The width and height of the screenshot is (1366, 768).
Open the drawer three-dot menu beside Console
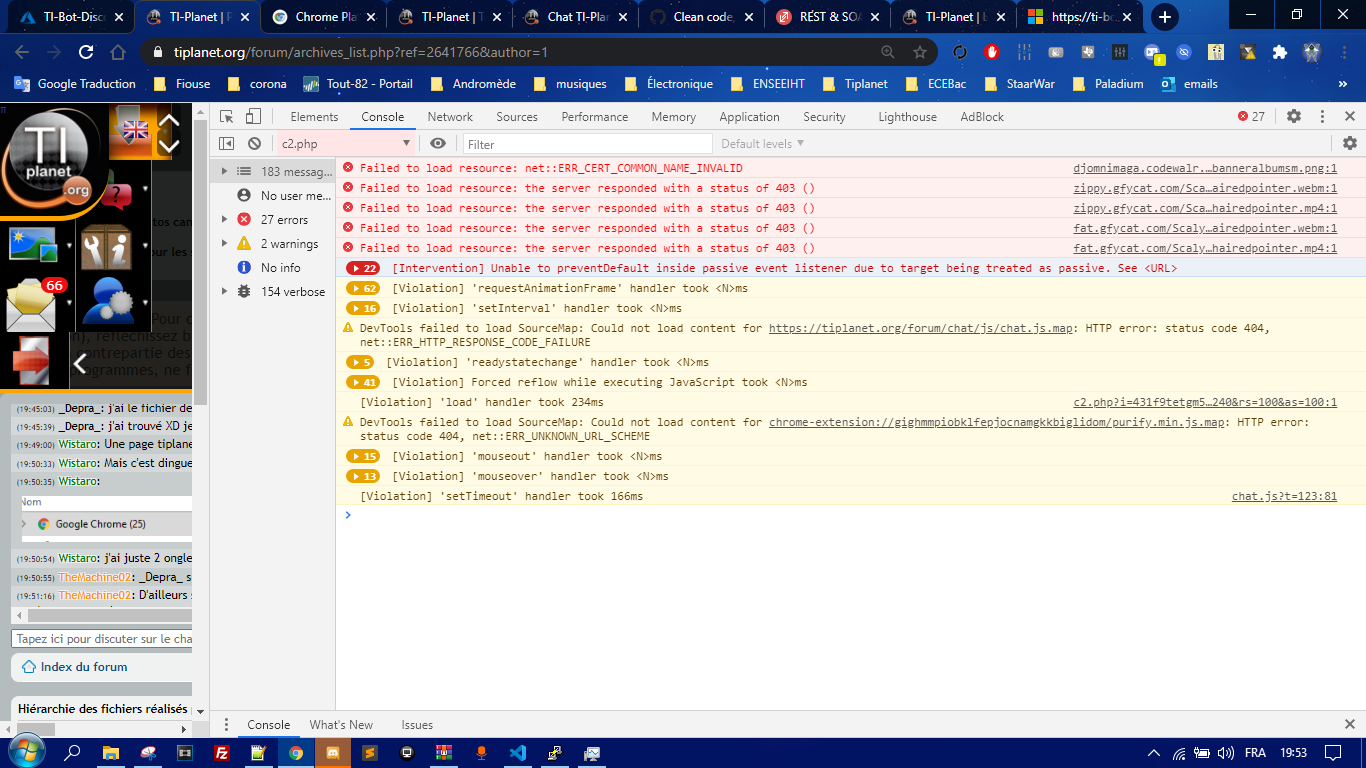pyautogui.click(x=227, y=725)
